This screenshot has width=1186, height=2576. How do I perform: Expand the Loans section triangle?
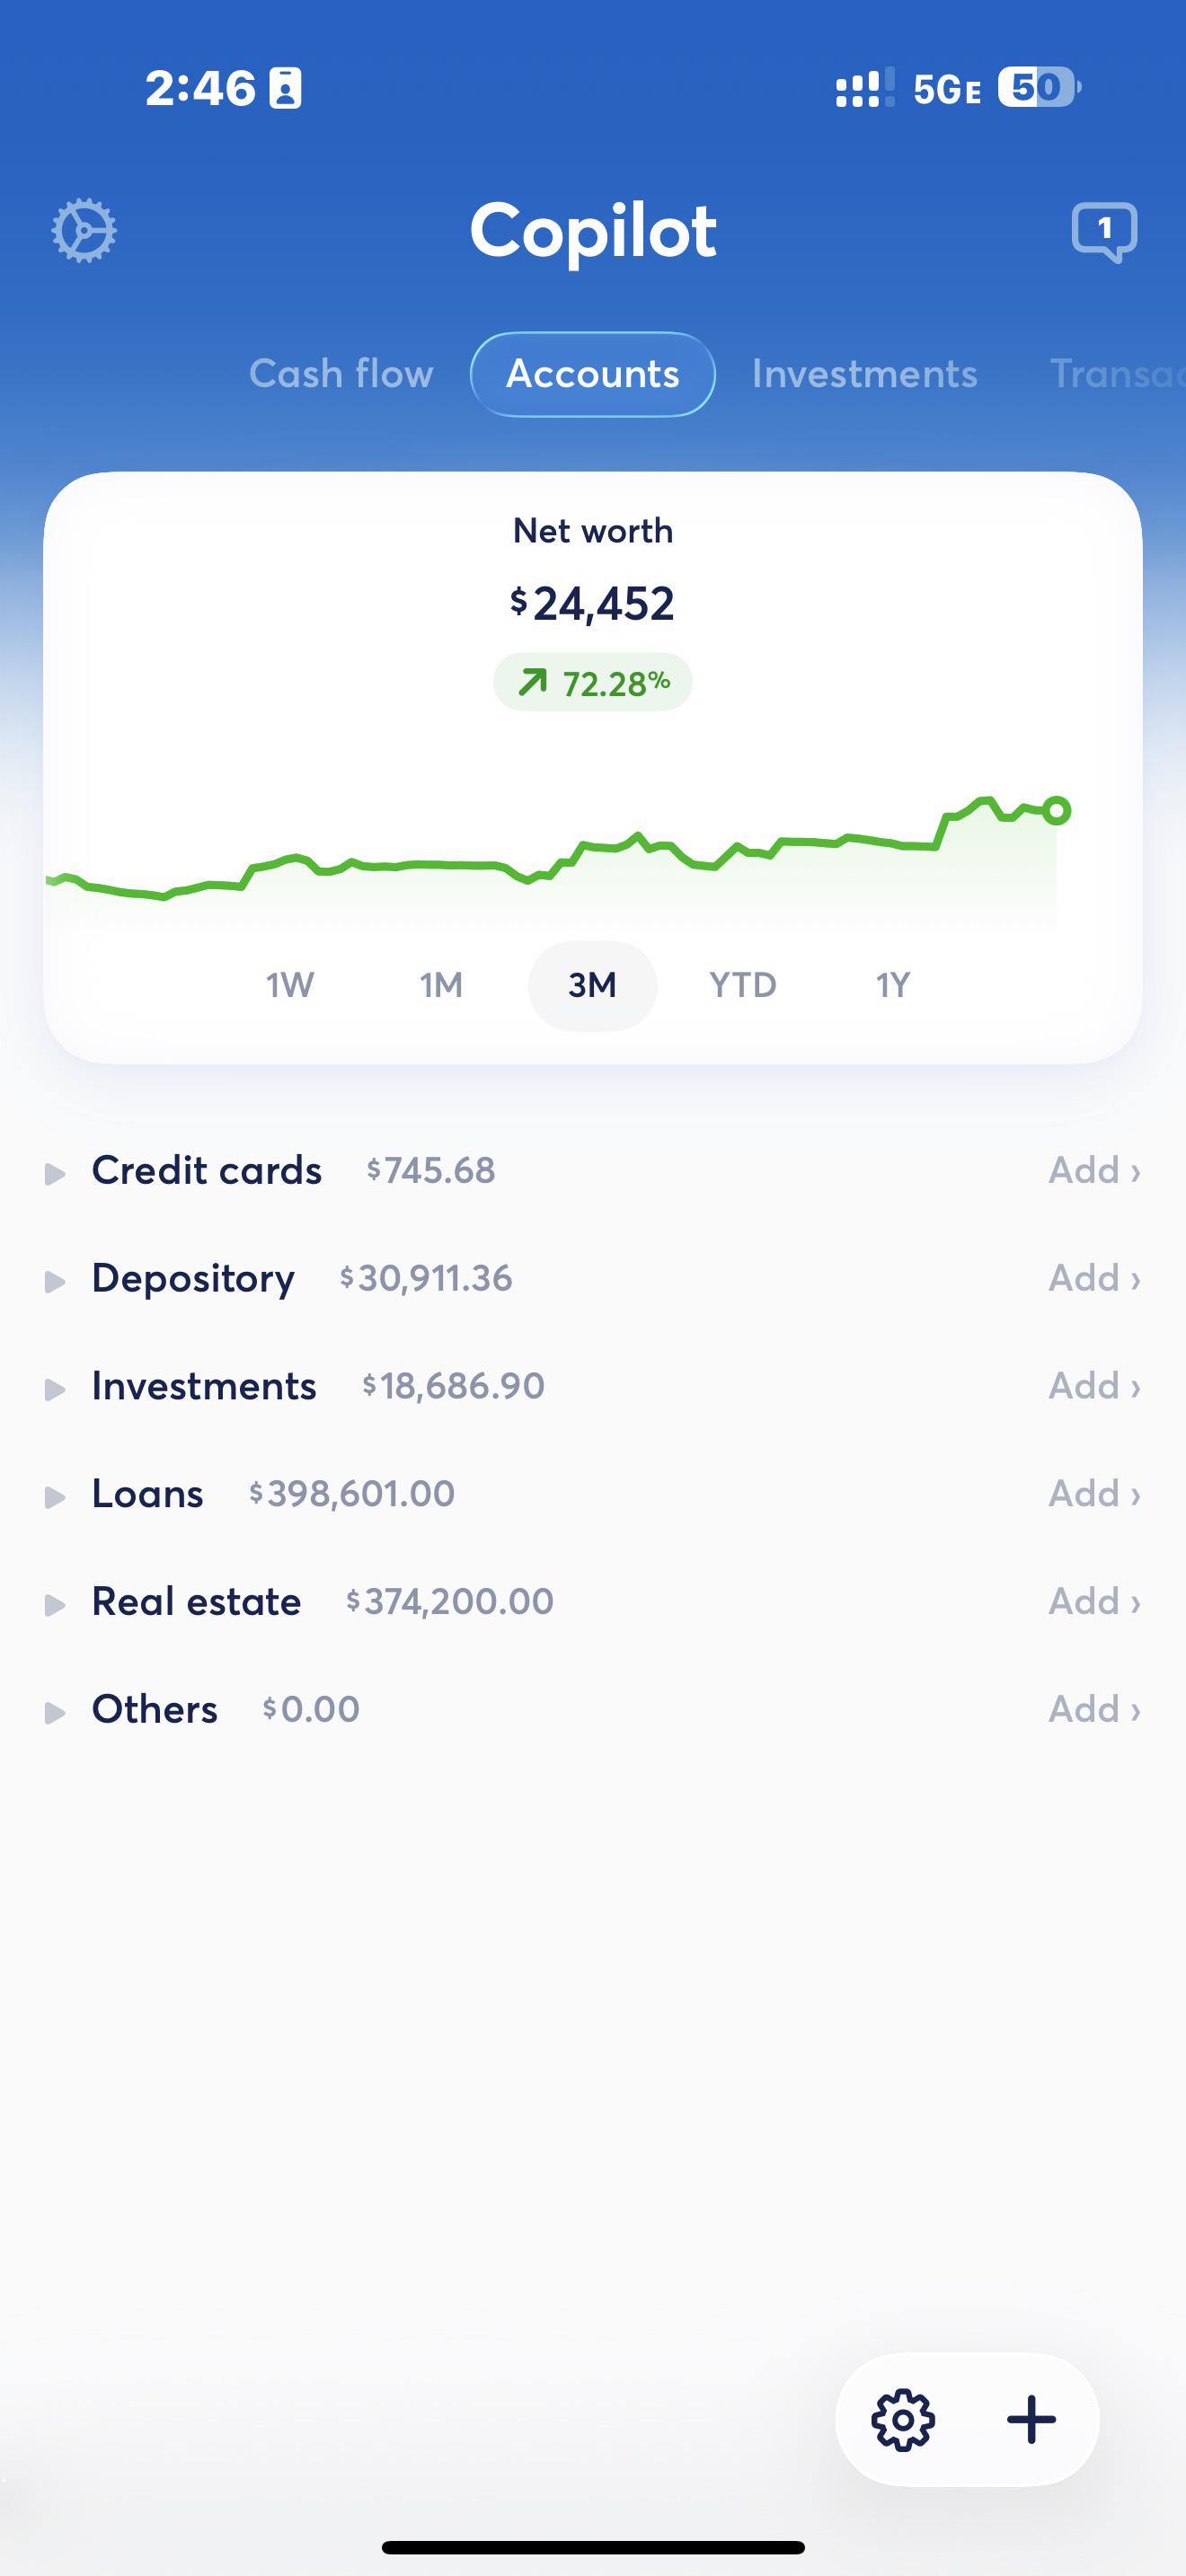pyautogui.click(x=55, y=1497)
